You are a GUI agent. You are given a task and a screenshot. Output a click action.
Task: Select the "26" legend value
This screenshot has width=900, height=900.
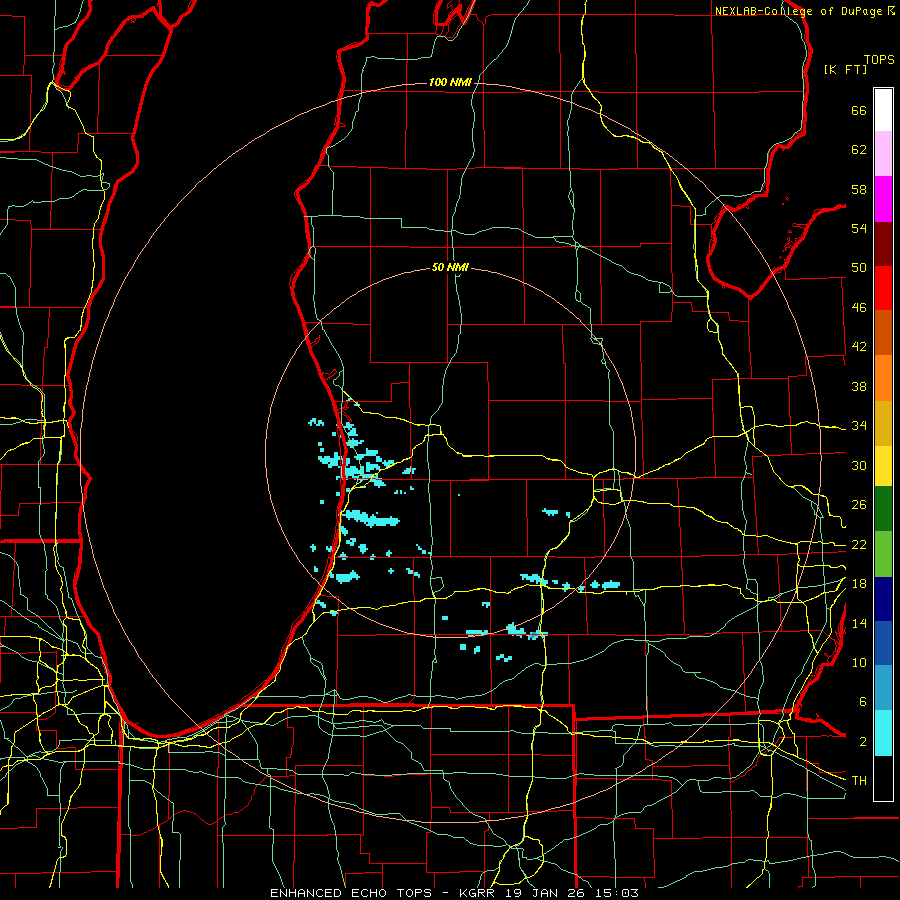click(859, 505)
